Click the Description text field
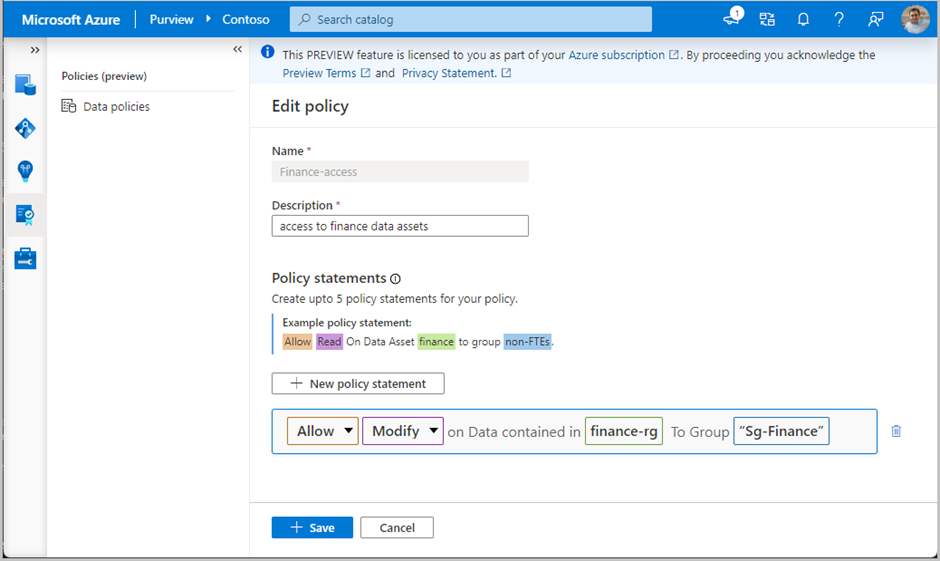Viewport: 940px width, 561px height. pos(400,226)
